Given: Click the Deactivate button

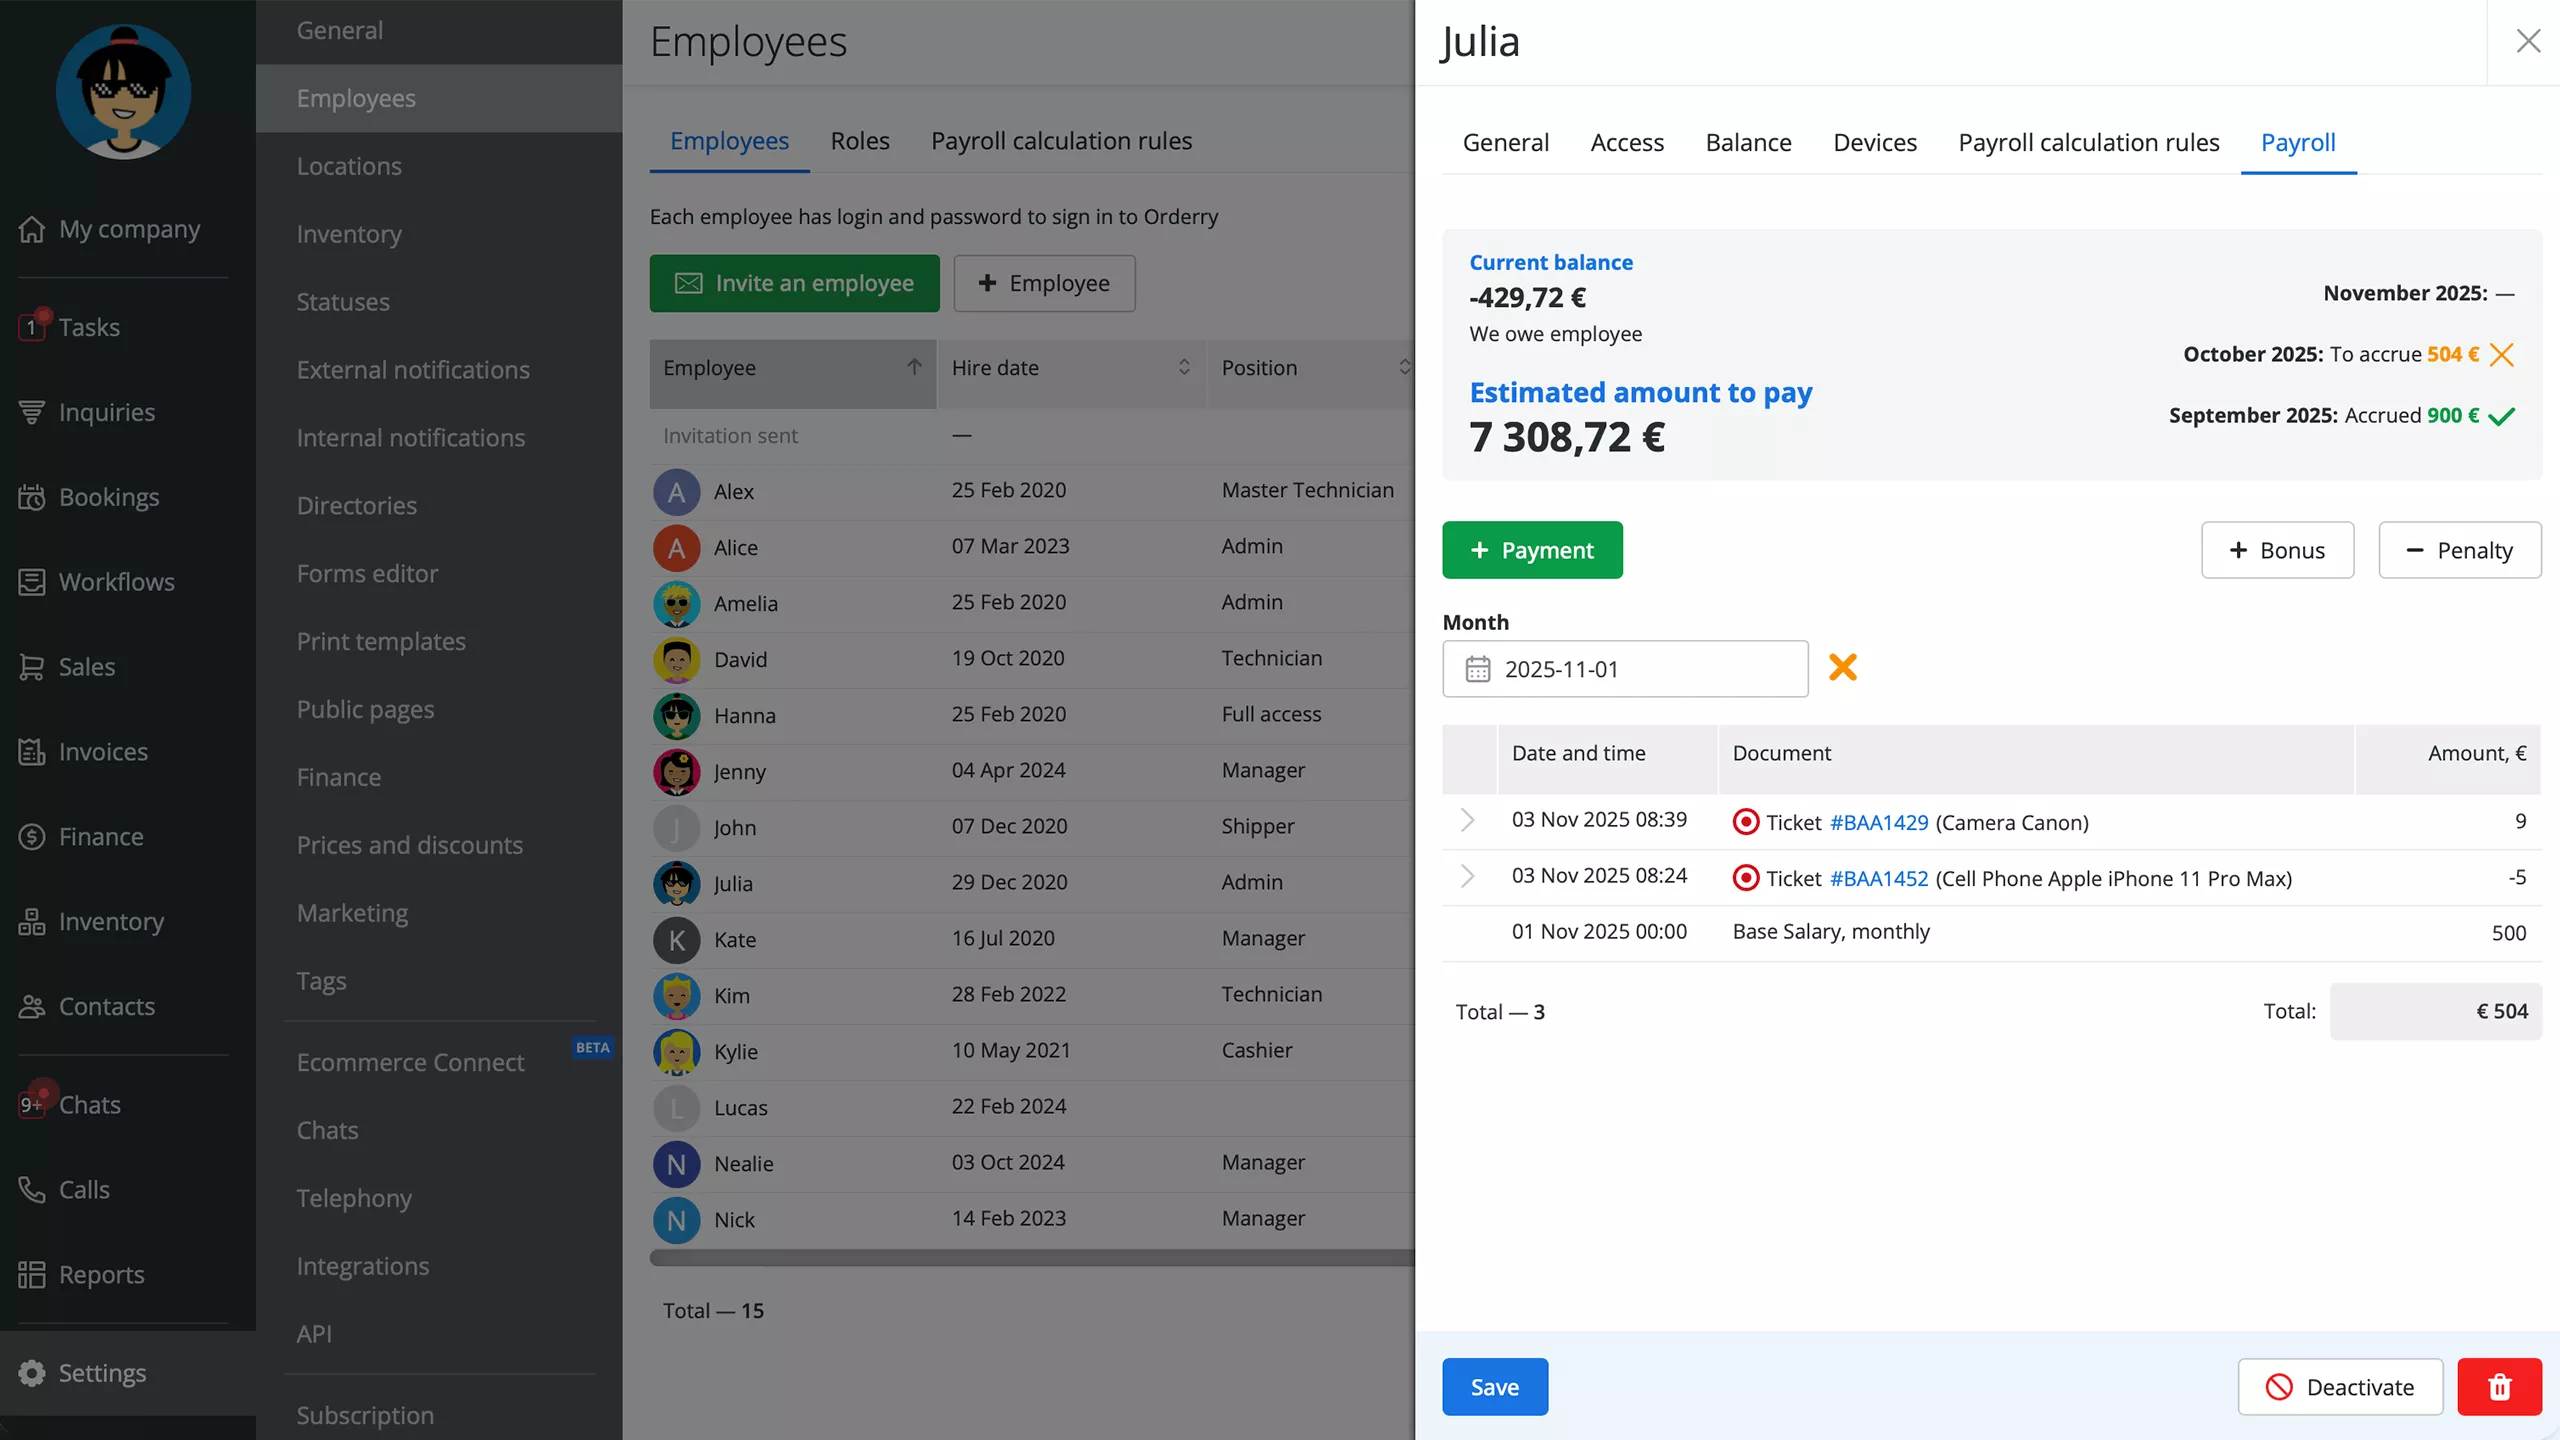Looking at the screenshot, I should [2340, 1387].
